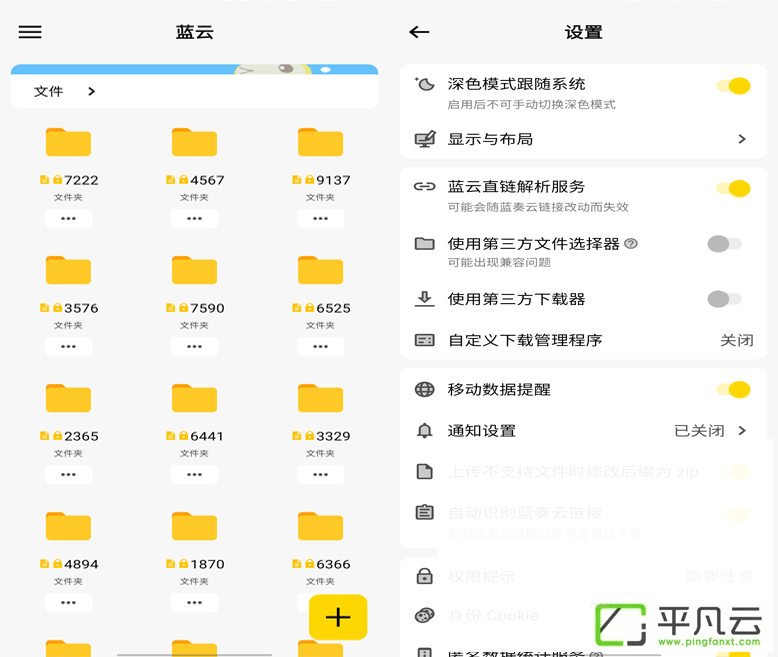Open folder 3576 icon
This screenshot has height=657, width=778.
(68, 270)
